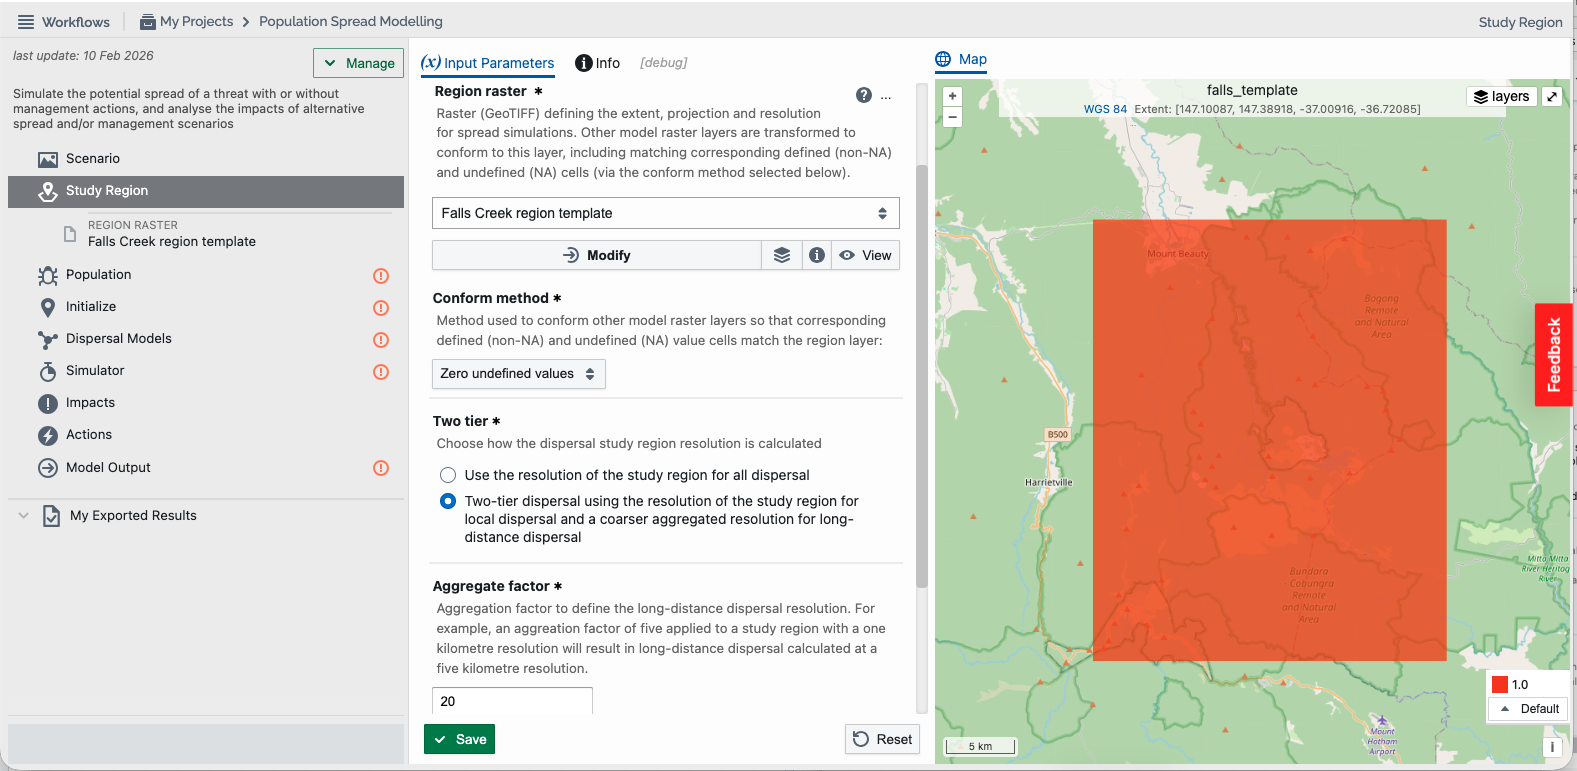Expand My Exported Results section

[x=24, y=516]
